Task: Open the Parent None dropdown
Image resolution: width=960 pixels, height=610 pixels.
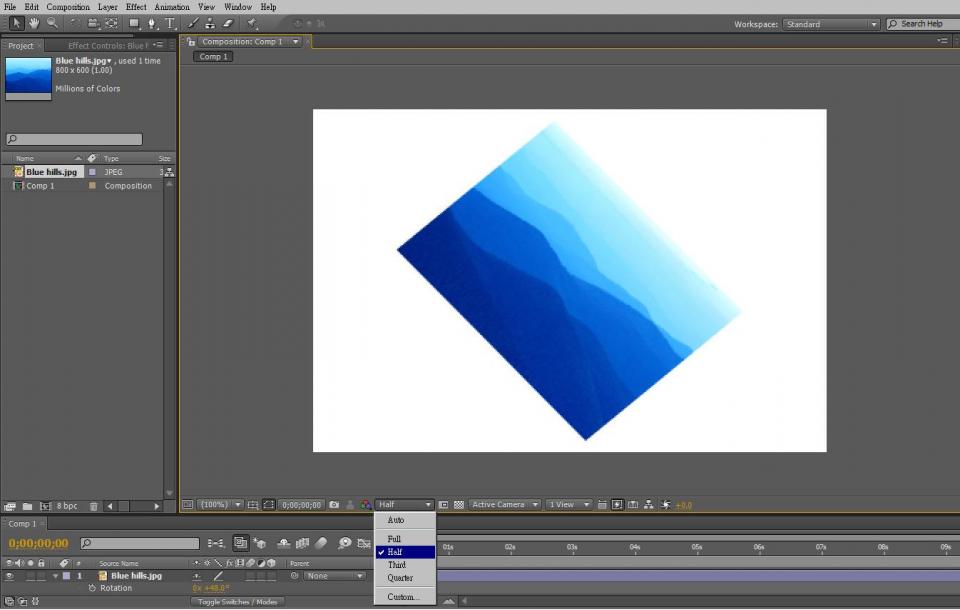Action: (x=334, y=576)
